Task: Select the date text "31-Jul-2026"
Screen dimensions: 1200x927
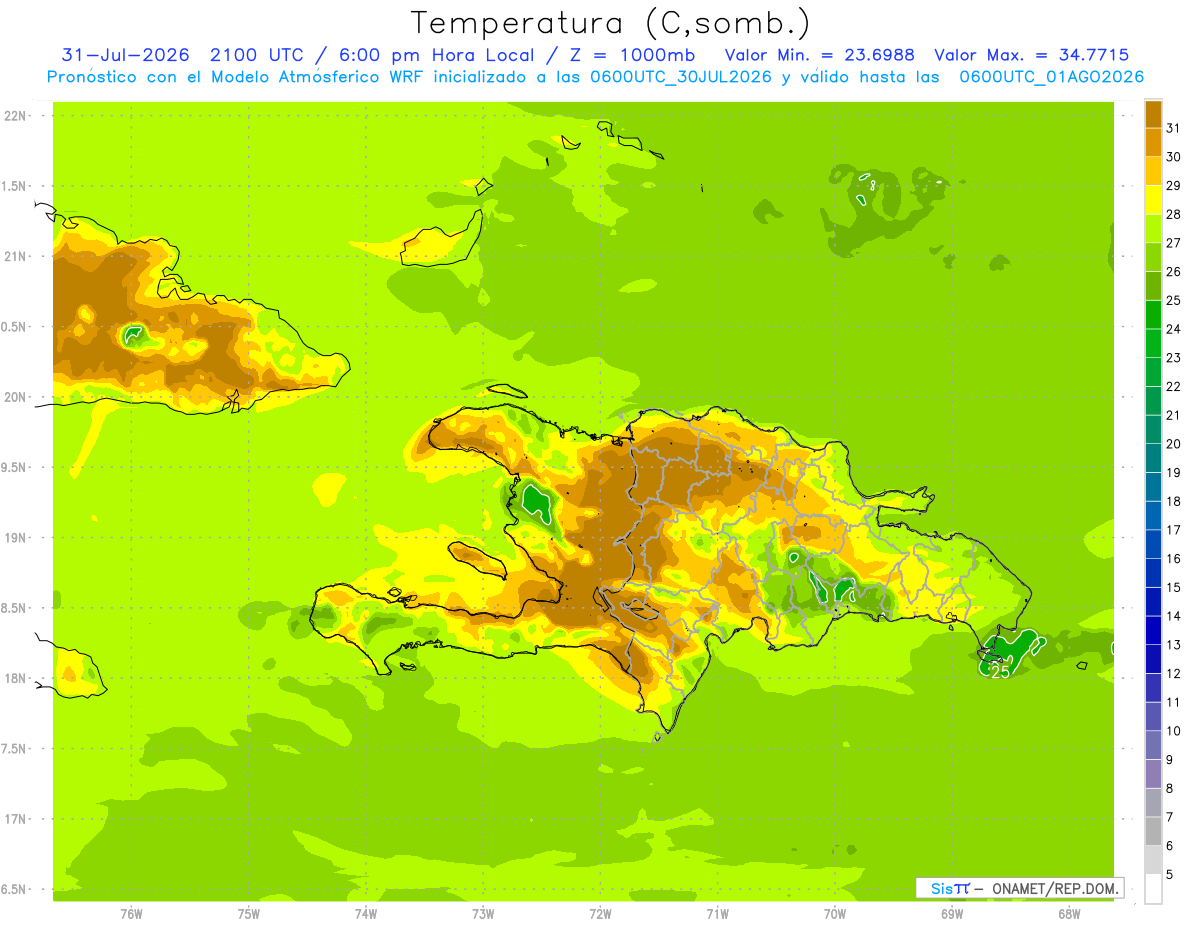Action: click(123, 55)
